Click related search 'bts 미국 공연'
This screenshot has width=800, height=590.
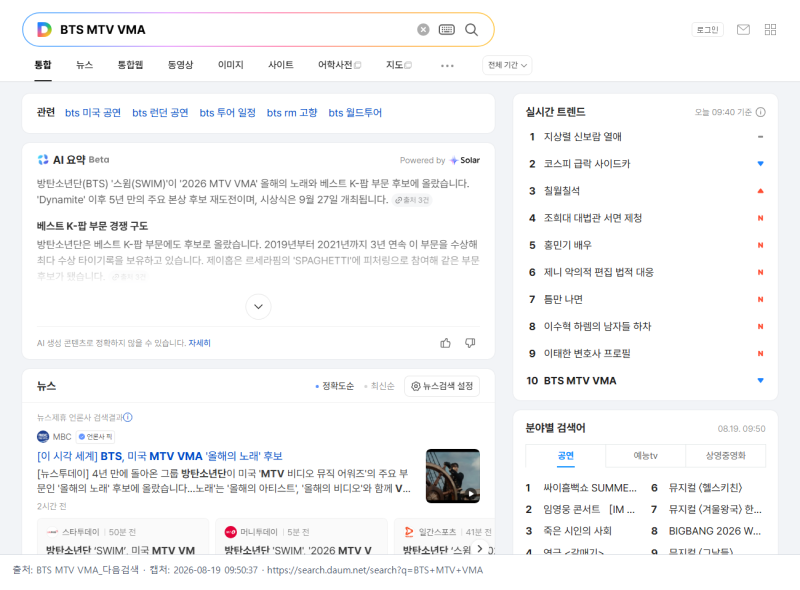(93, 112)
